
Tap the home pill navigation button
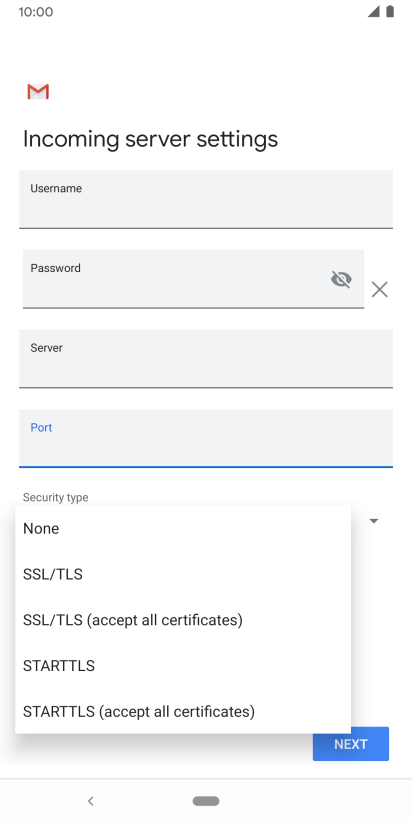tap(206, 801)
